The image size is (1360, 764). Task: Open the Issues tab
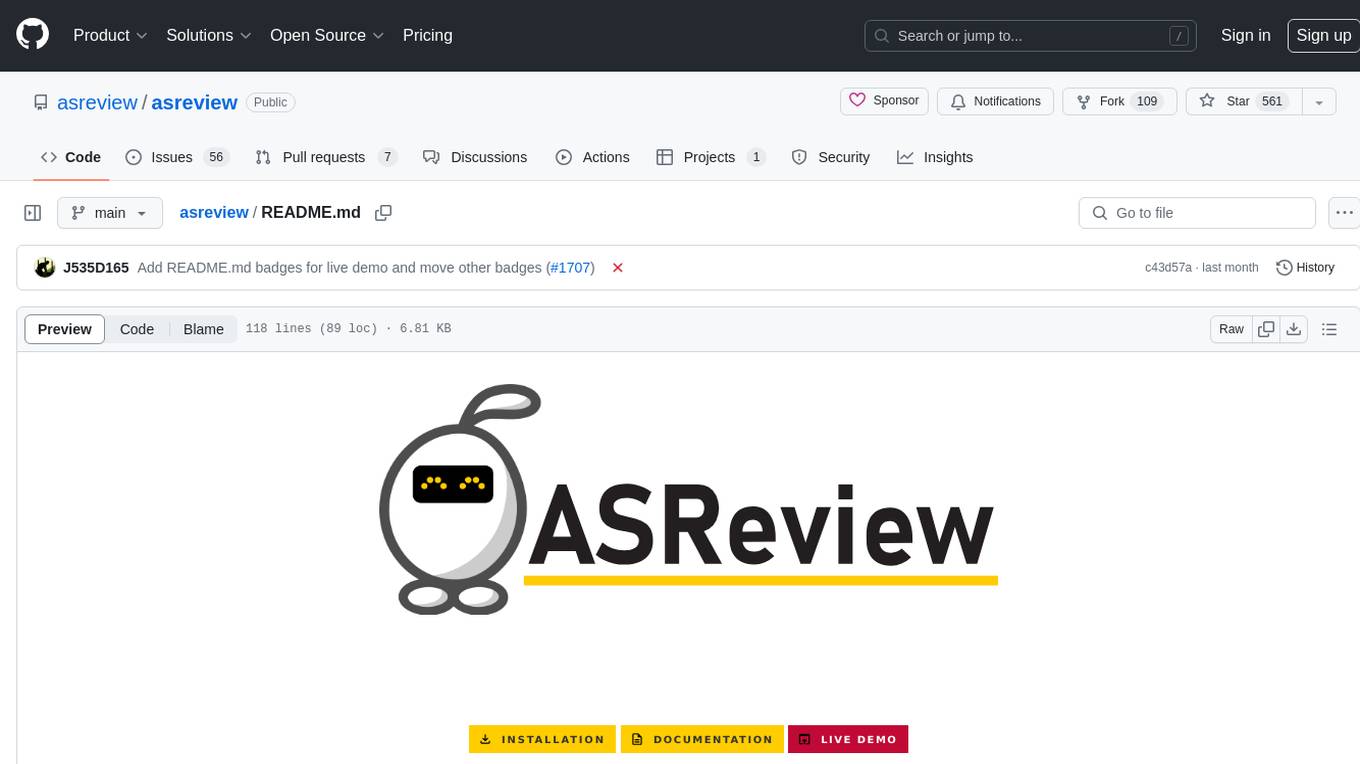click(177, 157)
